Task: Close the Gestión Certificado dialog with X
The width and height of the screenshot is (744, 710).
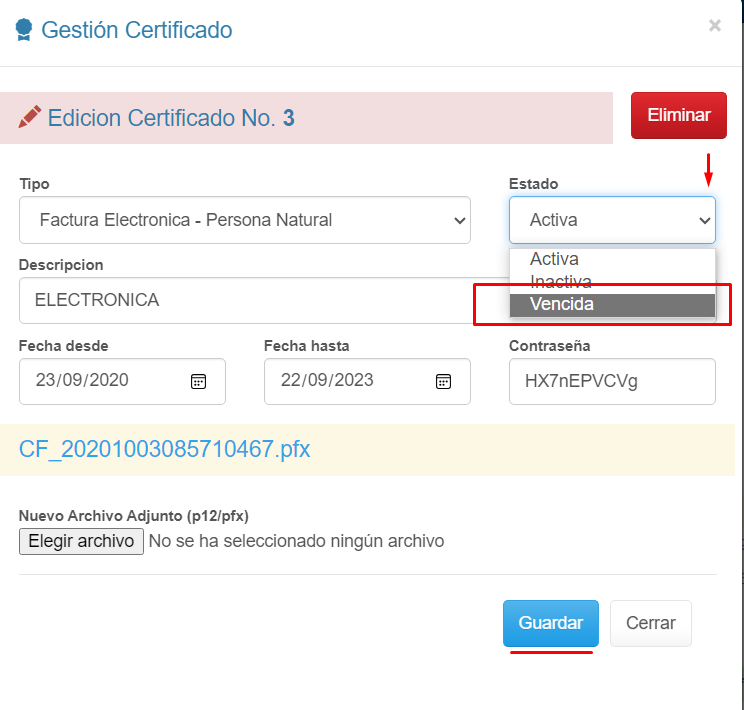Action: (714, 26)
